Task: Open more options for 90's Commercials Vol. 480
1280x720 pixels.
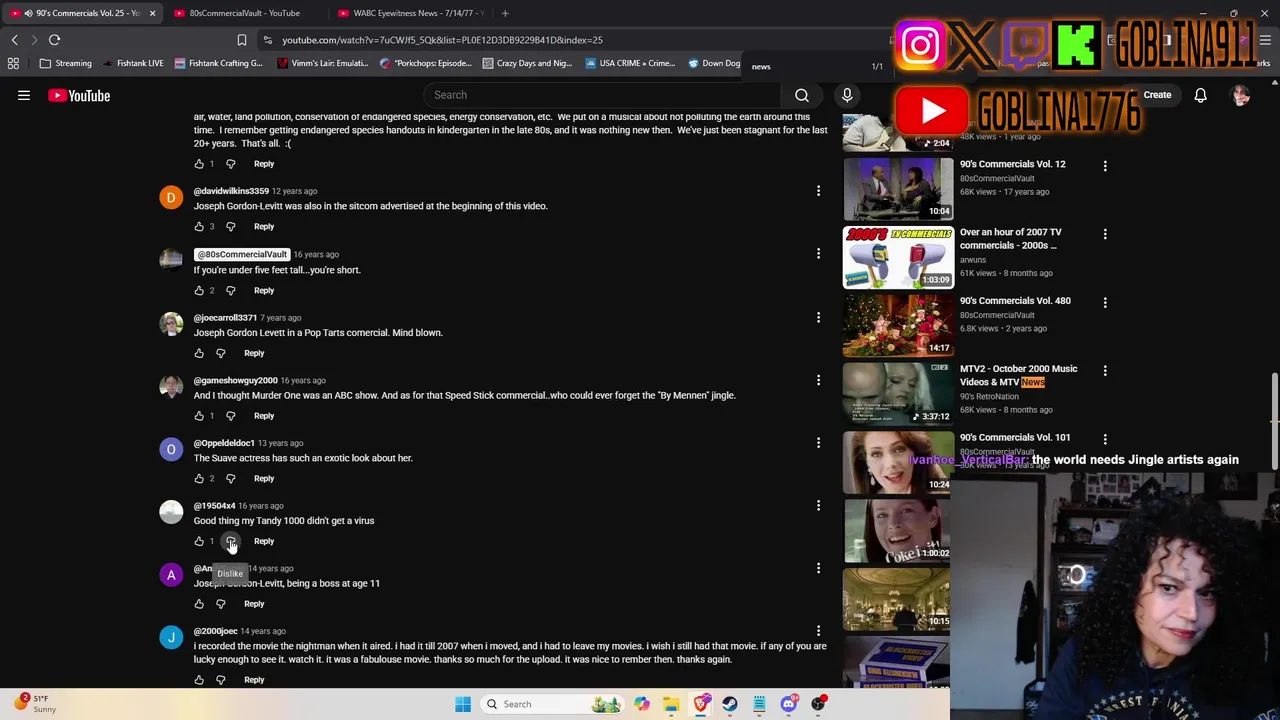Action: (x=1105, y=302)
